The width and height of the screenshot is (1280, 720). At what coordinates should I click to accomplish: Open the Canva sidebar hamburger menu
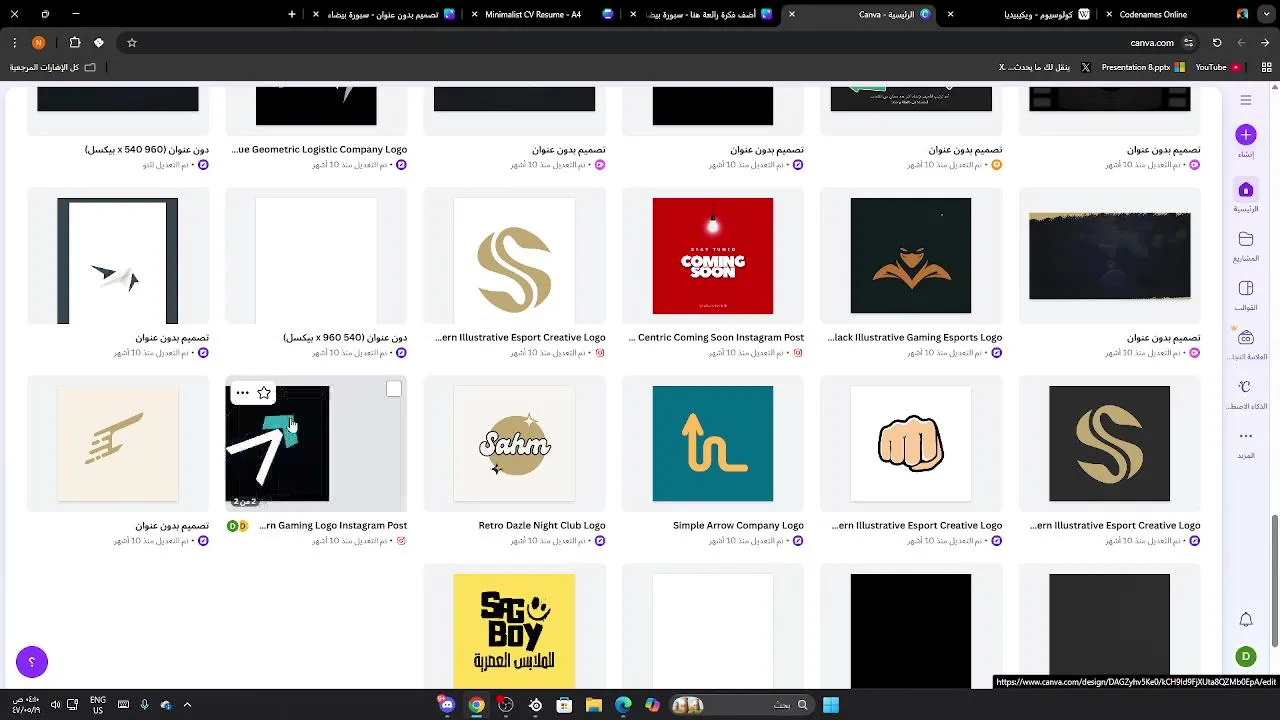tap(1246, 100)
